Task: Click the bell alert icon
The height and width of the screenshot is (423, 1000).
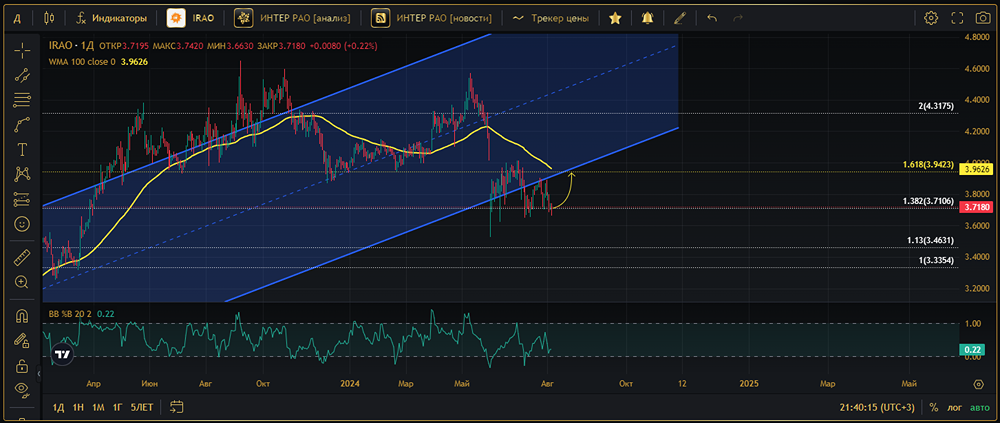Action: click(648, 18)
